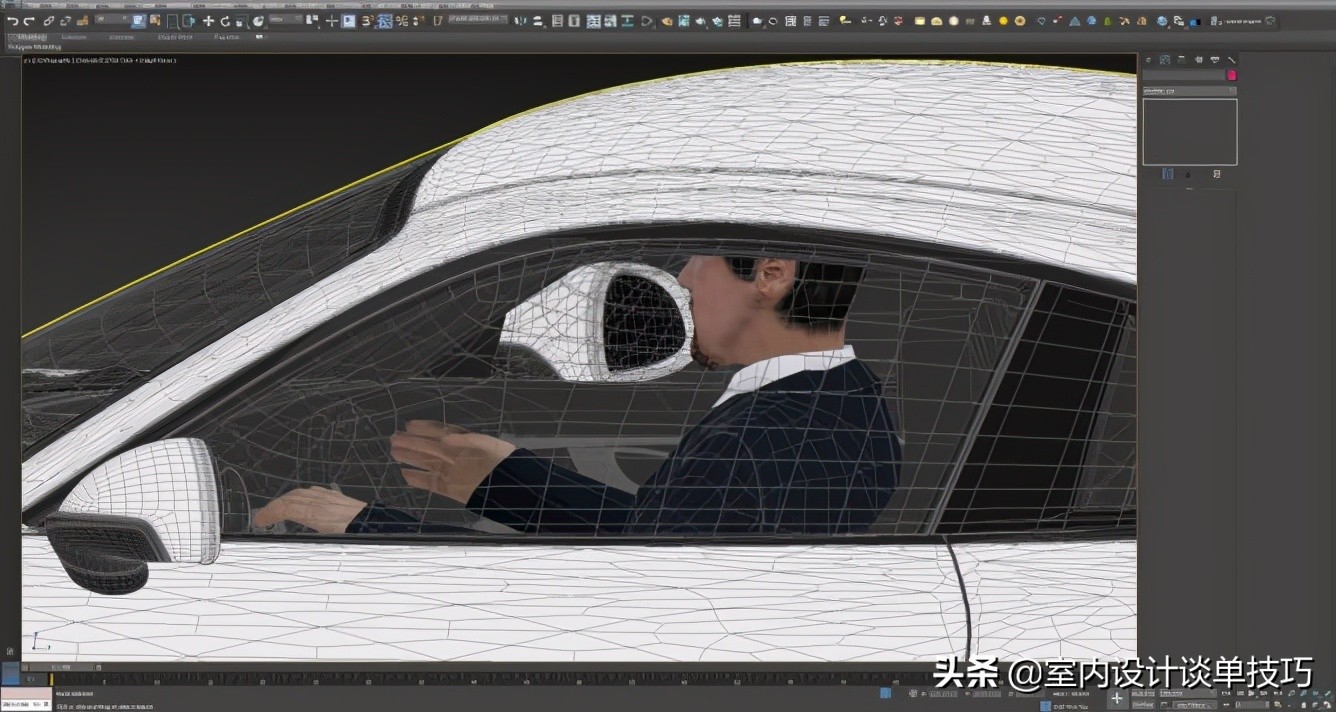Image resolution: width=1336 pixels, height=712 pixels.
Task: Open the Curve Editor from toolbar
Action: pyautogui.click(x=610, y=21)
